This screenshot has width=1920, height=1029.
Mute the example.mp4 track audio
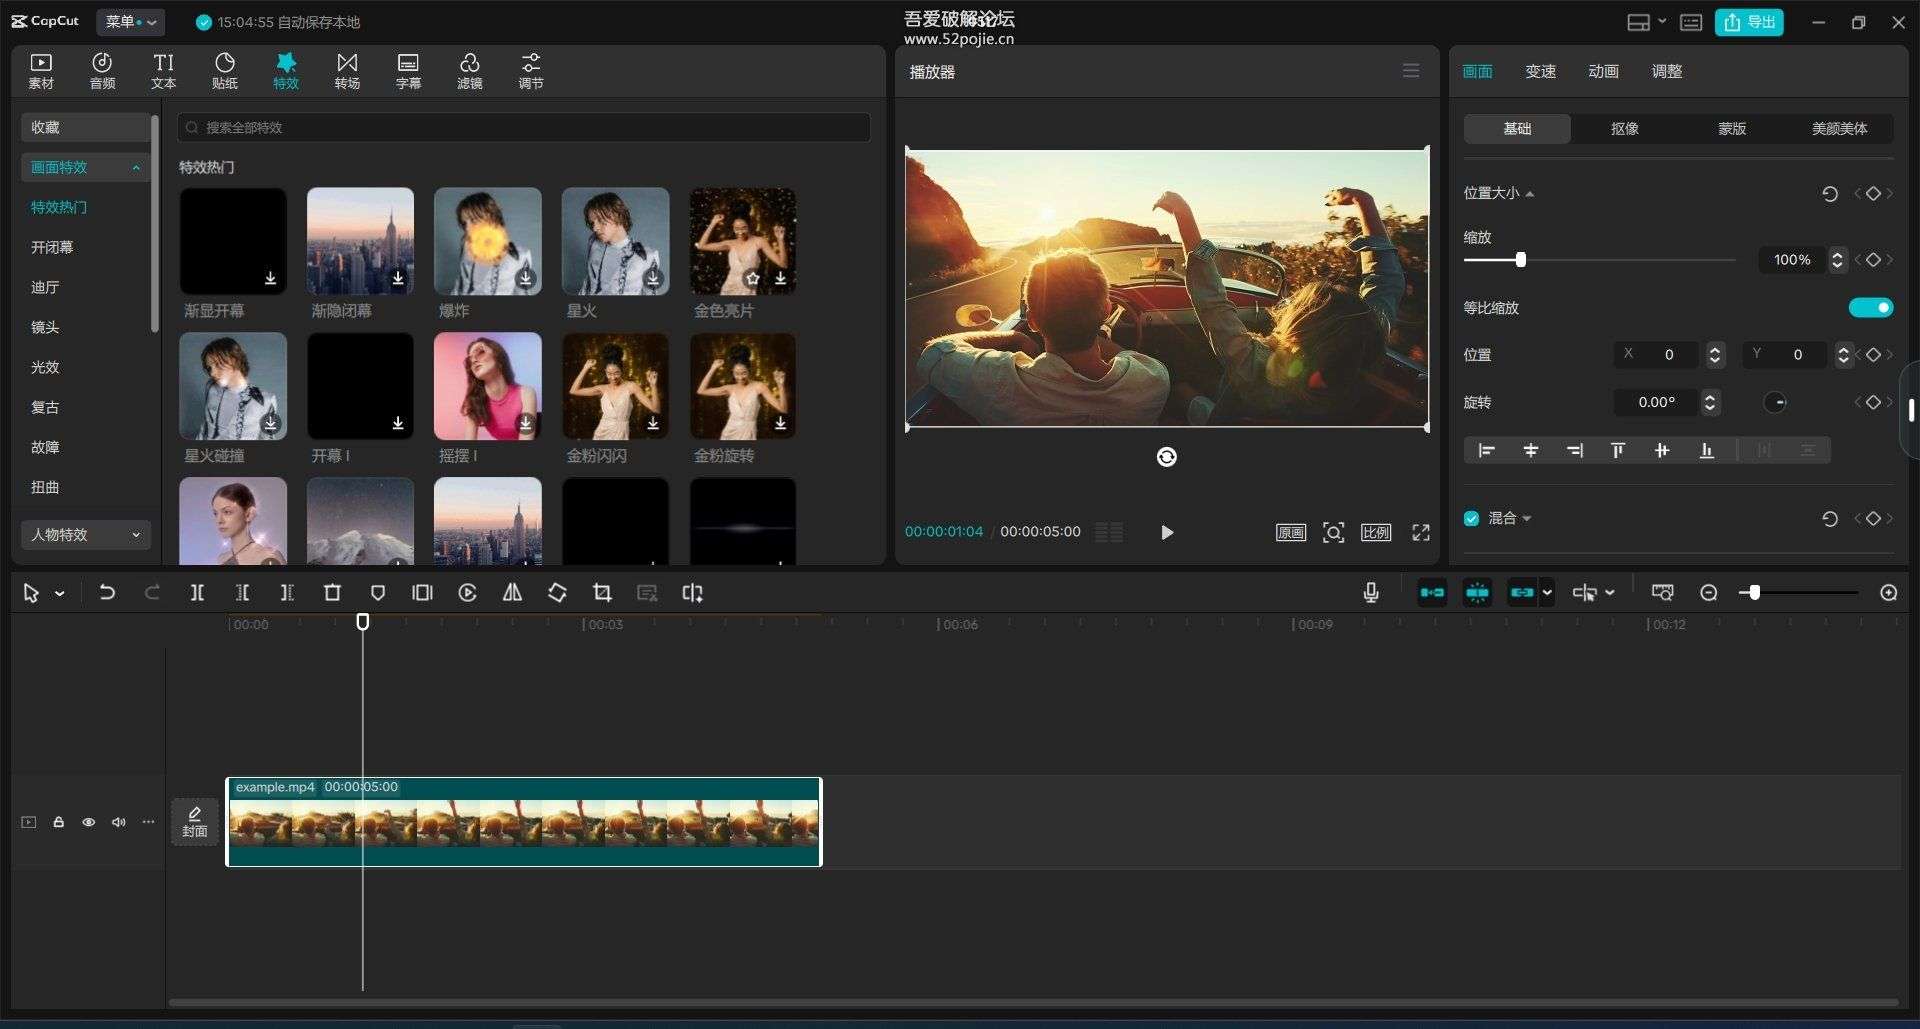(x=118, y=821)
